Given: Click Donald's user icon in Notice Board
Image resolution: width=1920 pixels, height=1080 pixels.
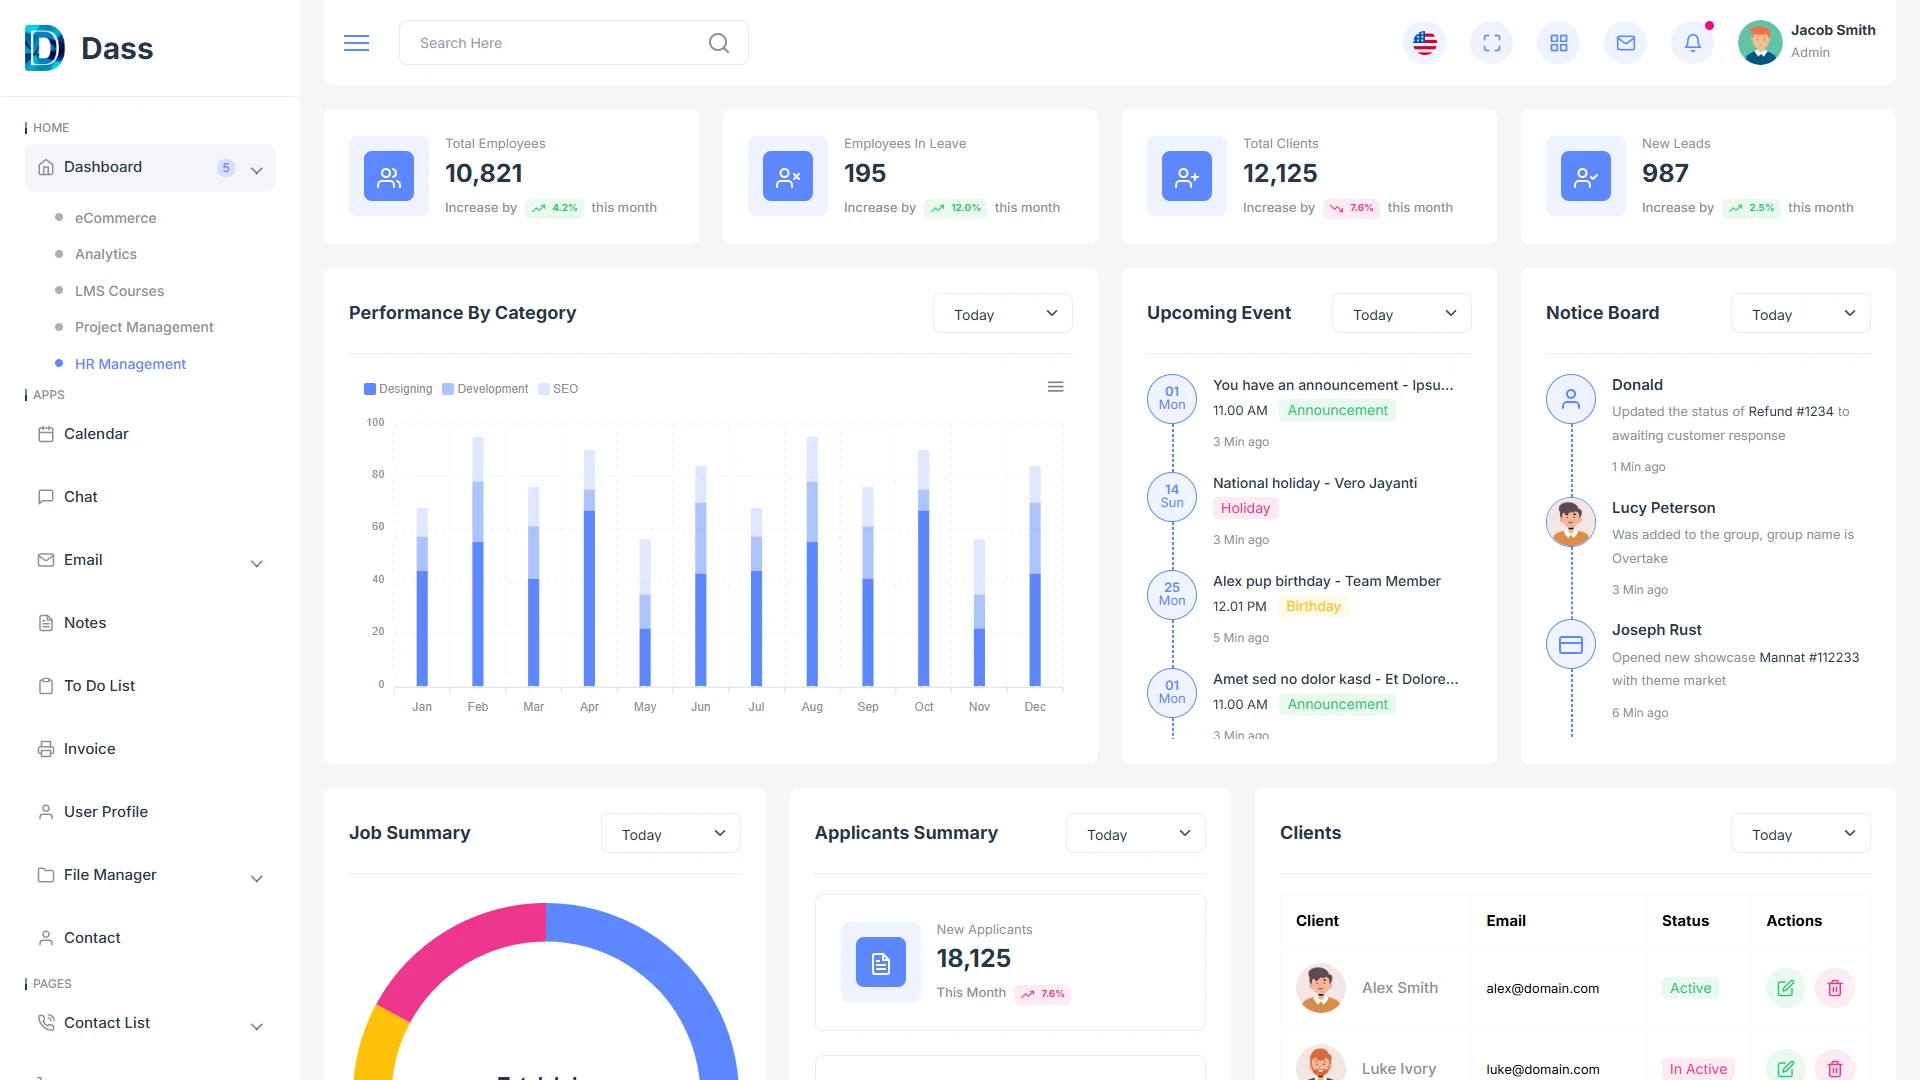Looking at the screenshot, I should 1571,399.
